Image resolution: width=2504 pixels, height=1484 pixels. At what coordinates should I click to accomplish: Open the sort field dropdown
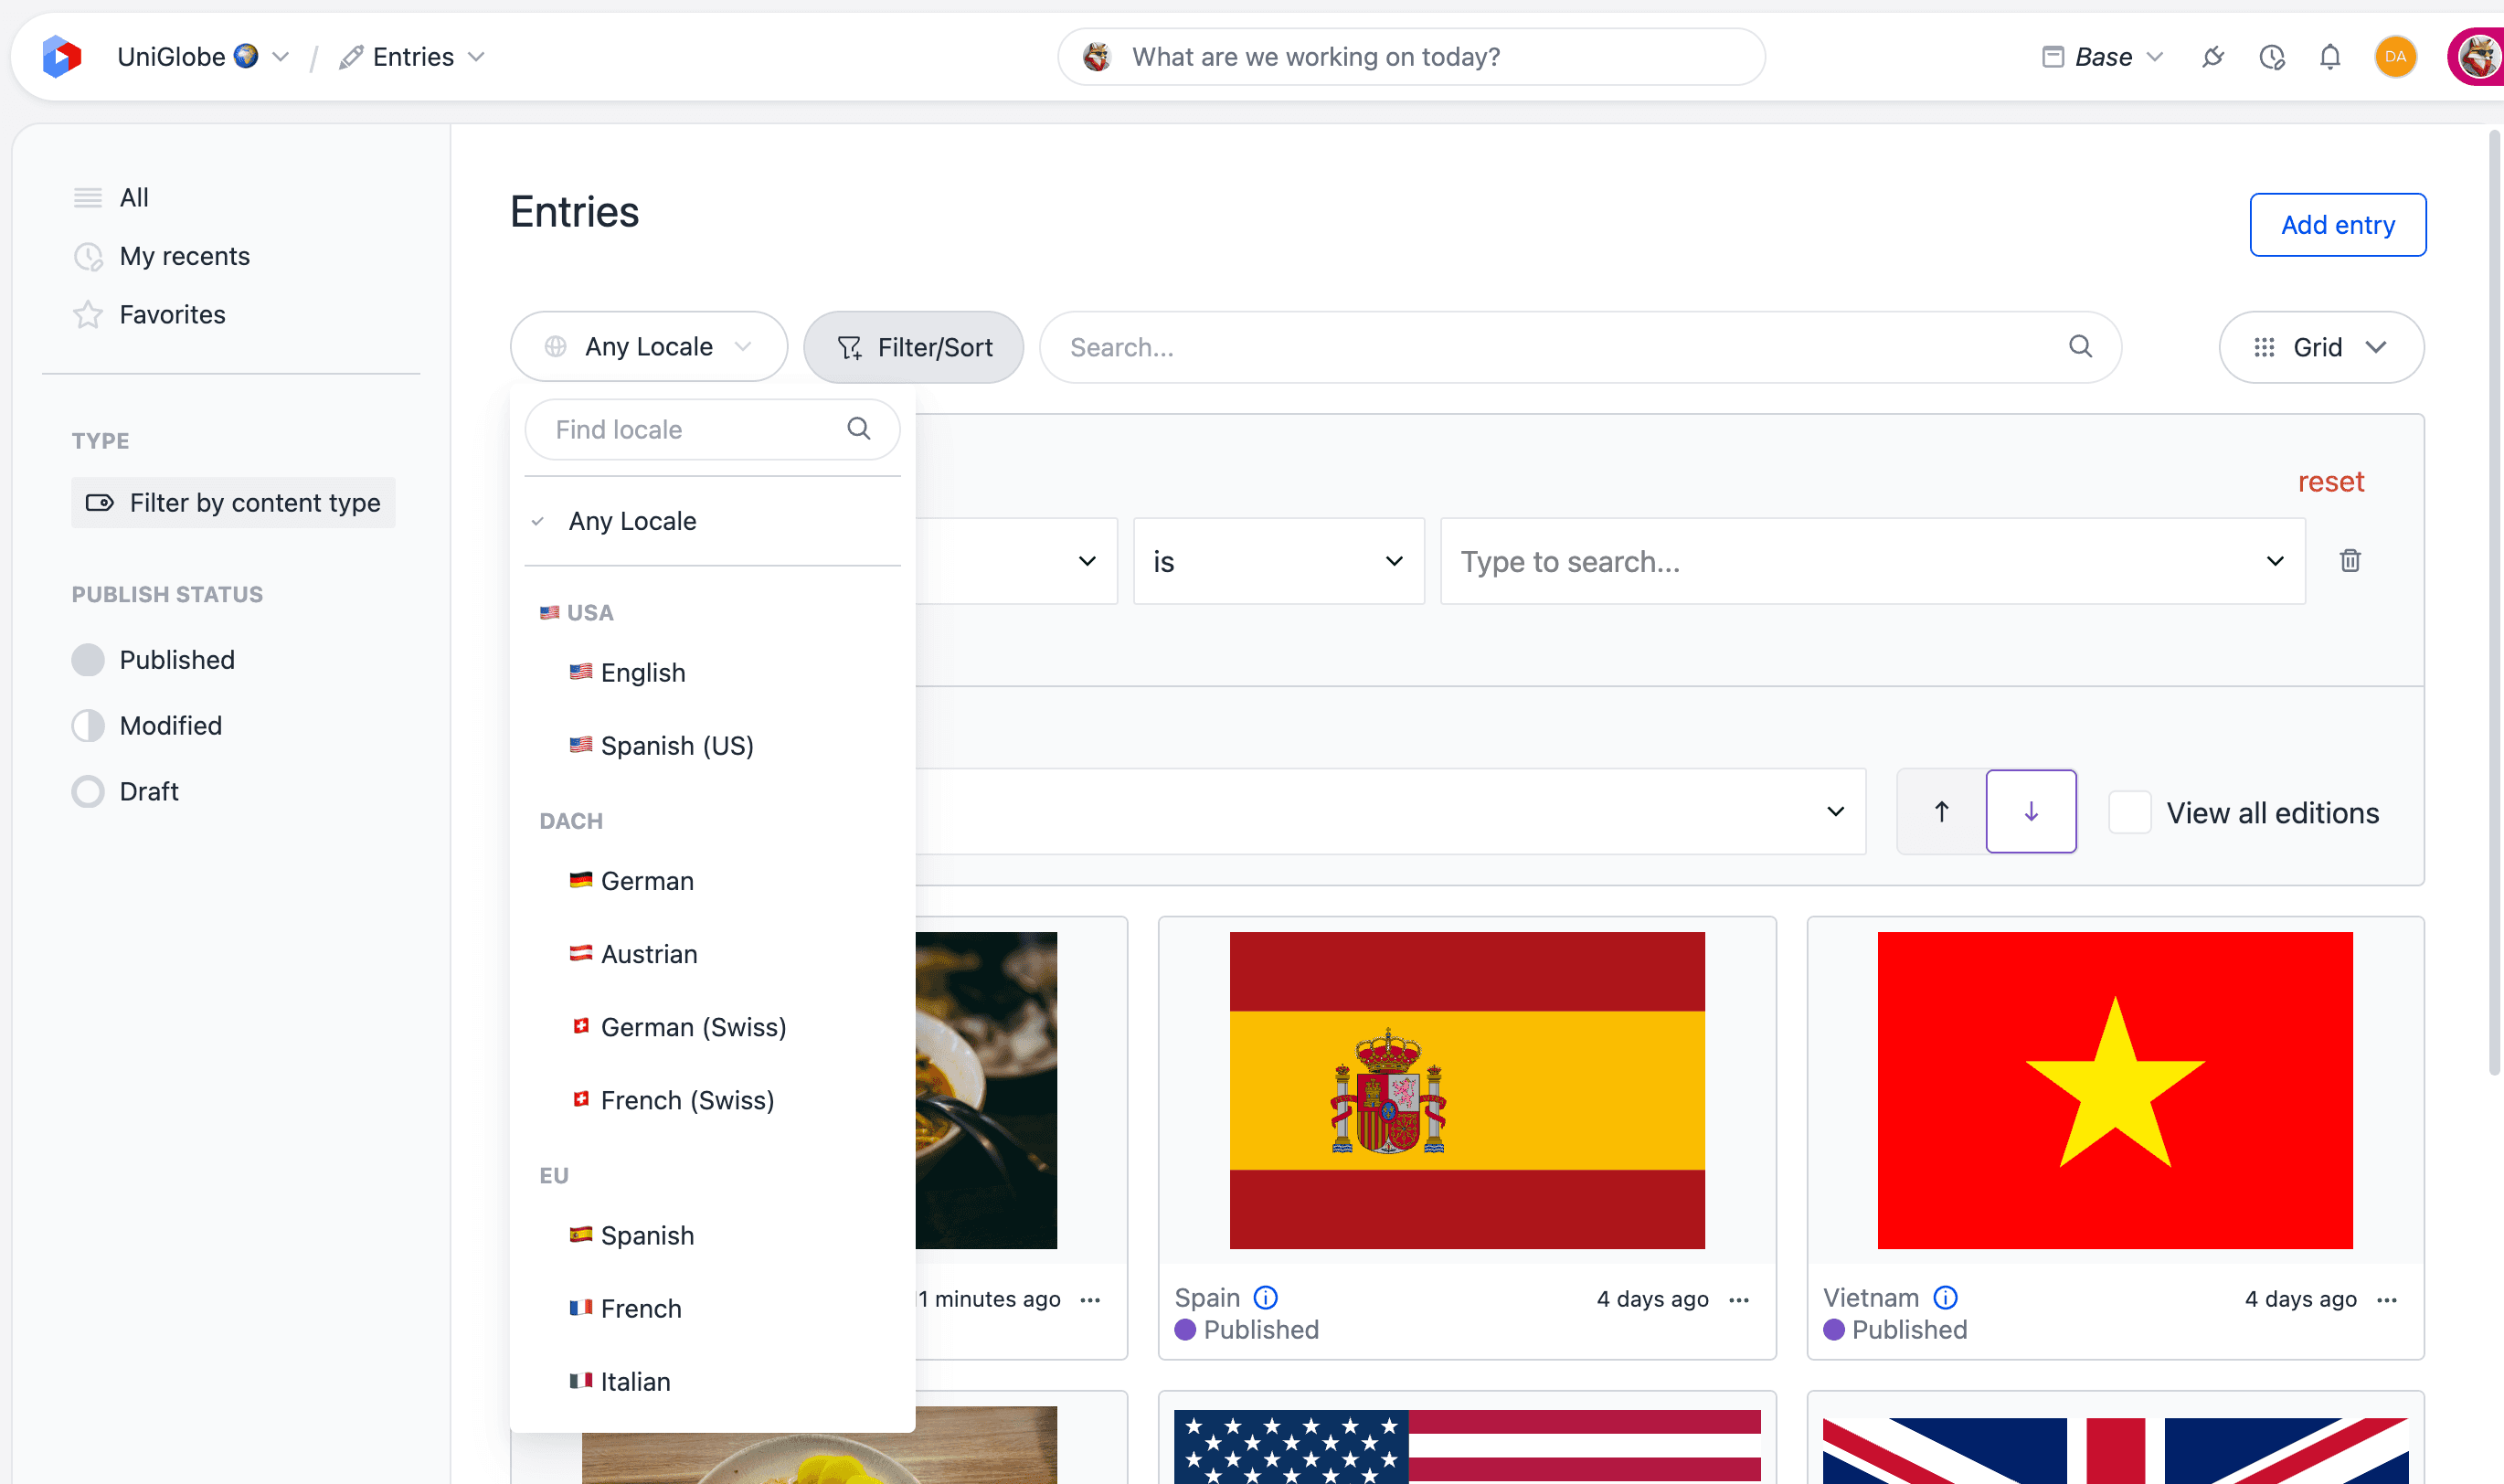coord(1390,811)
